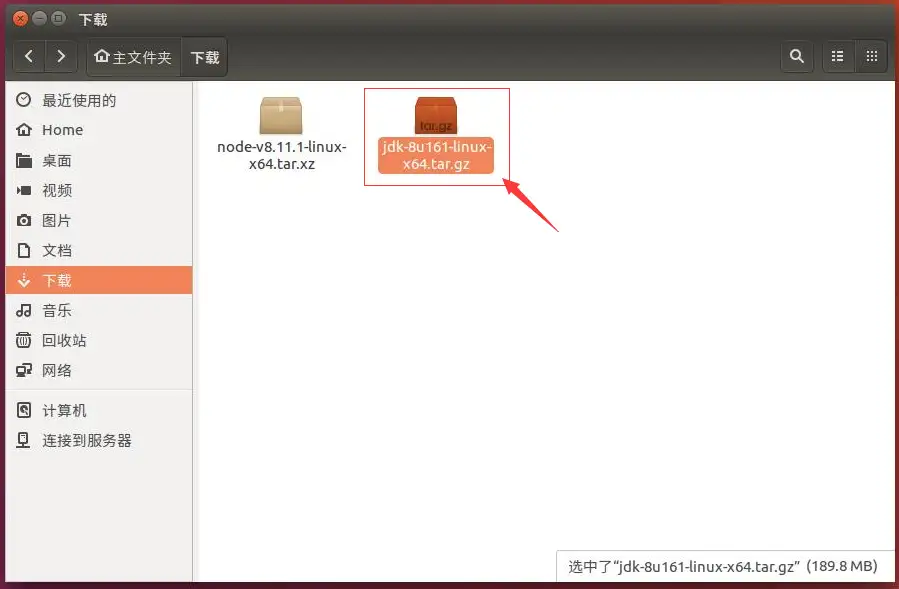Open 最近使用的 in sidebar

click(x=78, y=100)
